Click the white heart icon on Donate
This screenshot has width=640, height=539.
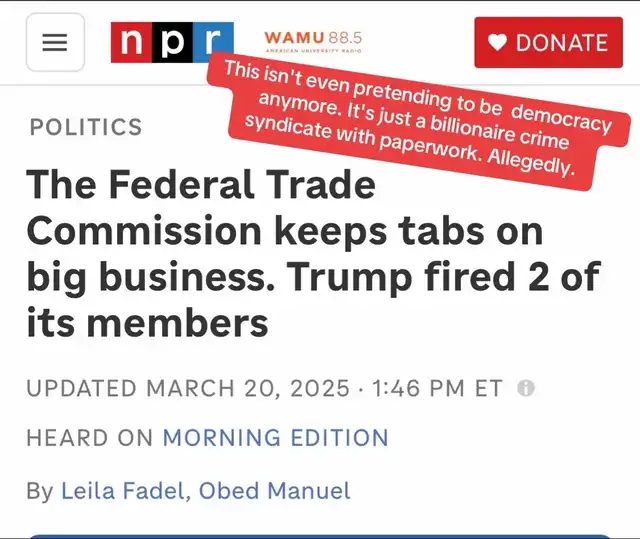point(497,42)
